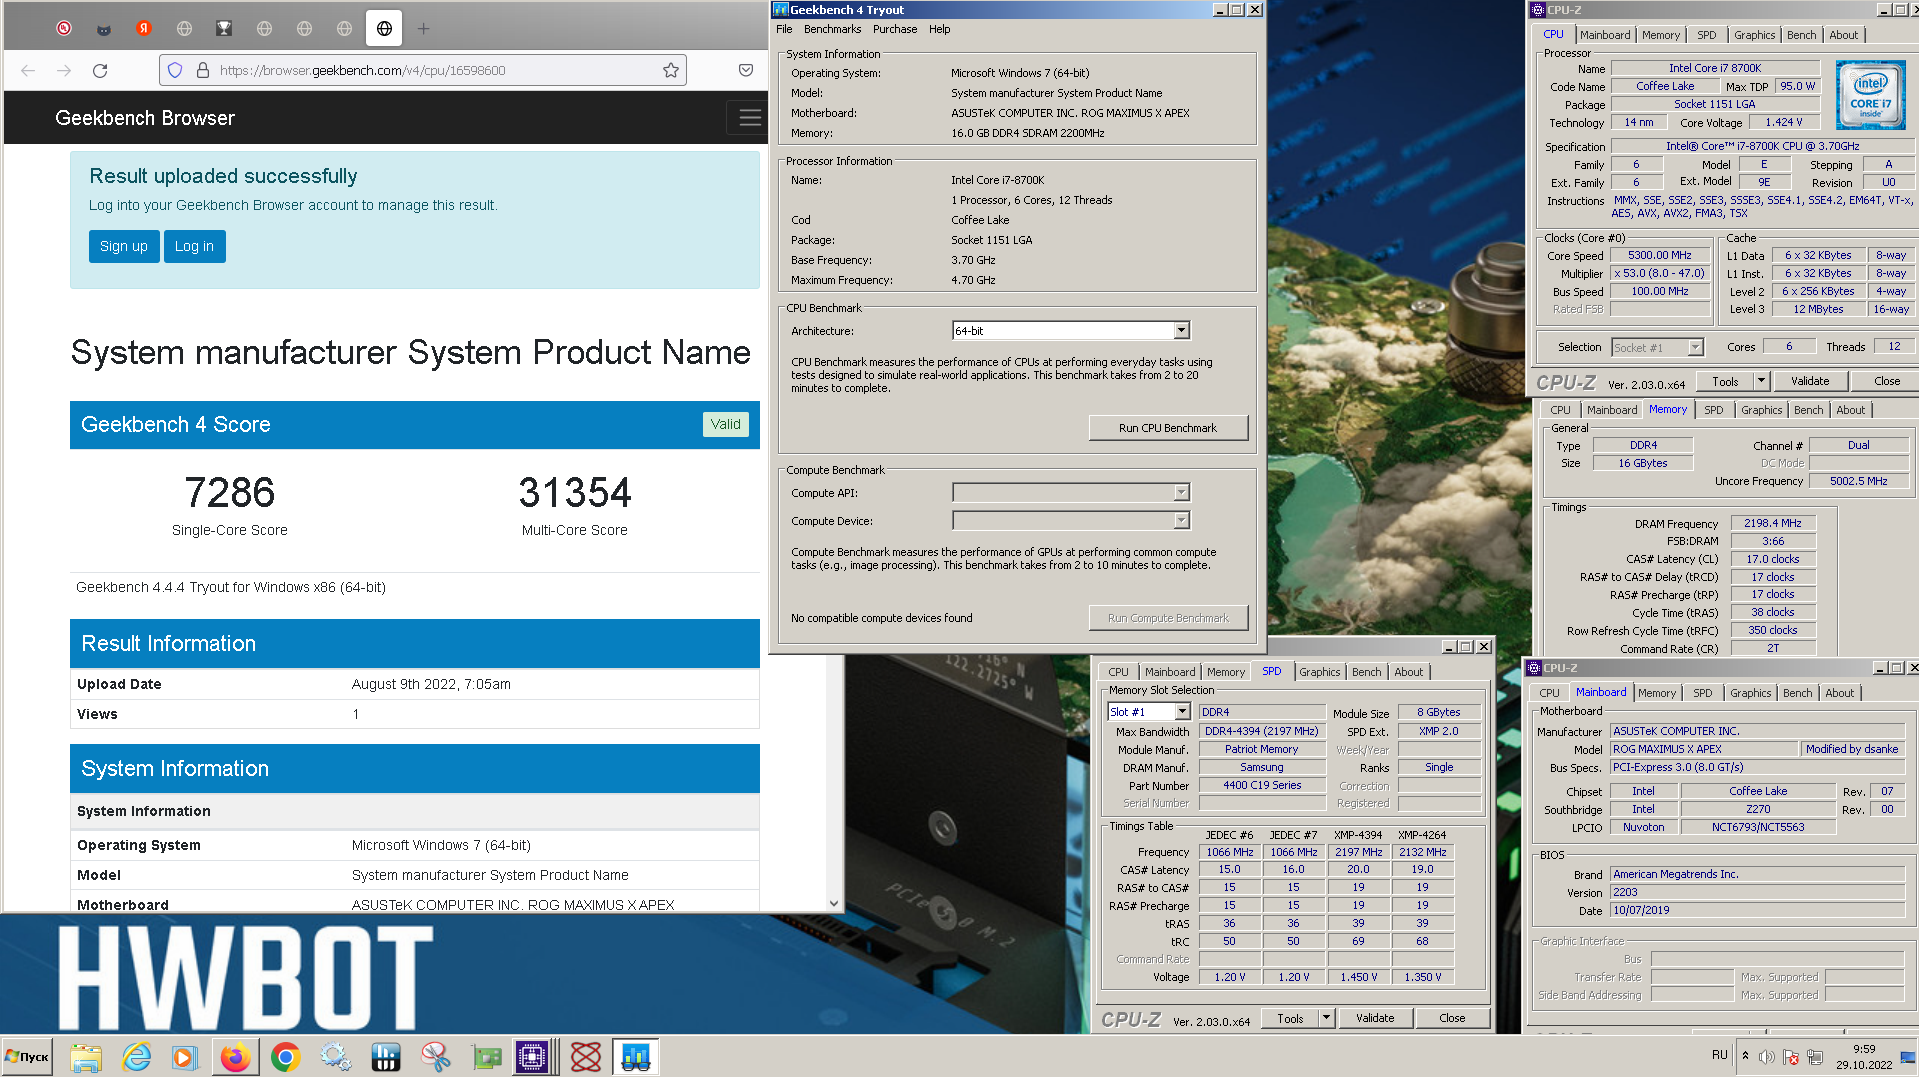The image size is (1919, 1077).
Task: Open the volume speaker tray icon
Action: tap(1767, 1057)
